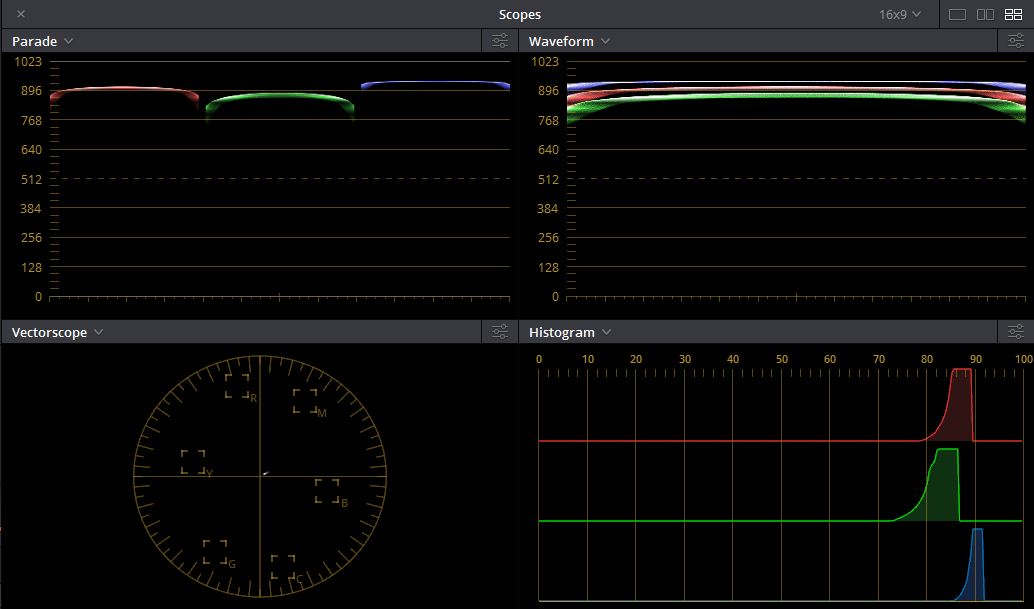Expand the Waveform scope type dropdown
The width and height of the screenshot is (1034, 609).
tap(569, 41)
